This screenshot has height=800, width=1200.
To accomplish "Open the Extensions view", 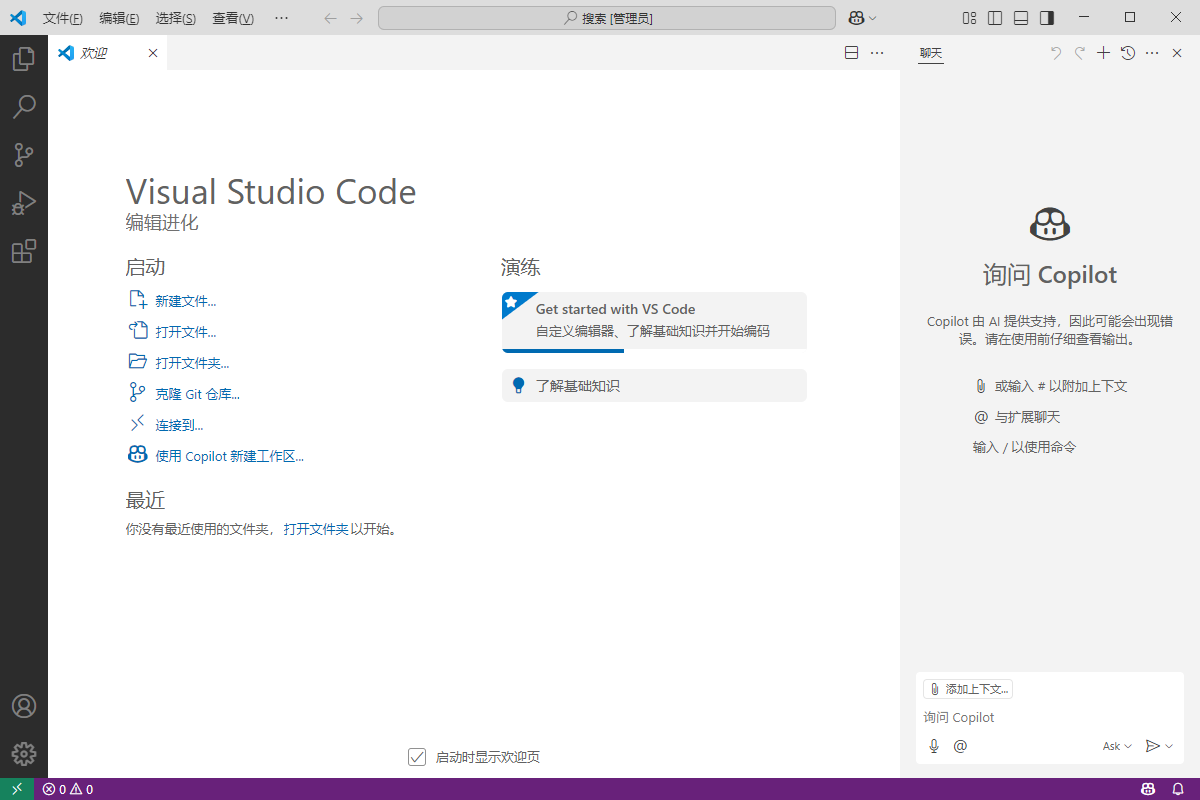I will pyautogui.click(x=24, y=251).
